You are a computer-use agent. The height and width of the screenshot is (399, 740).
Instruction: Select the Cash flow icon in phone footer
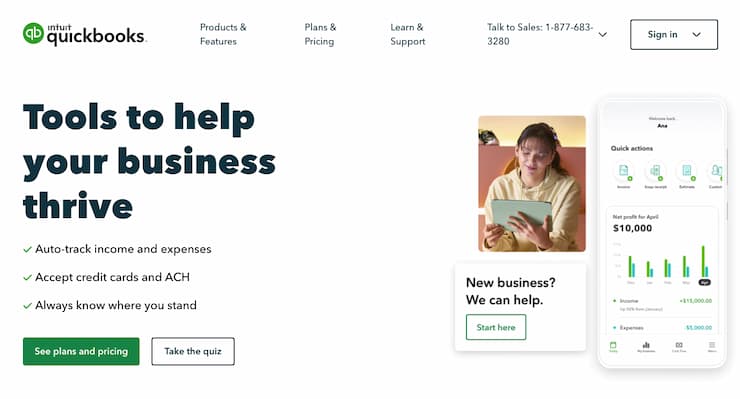679,347
